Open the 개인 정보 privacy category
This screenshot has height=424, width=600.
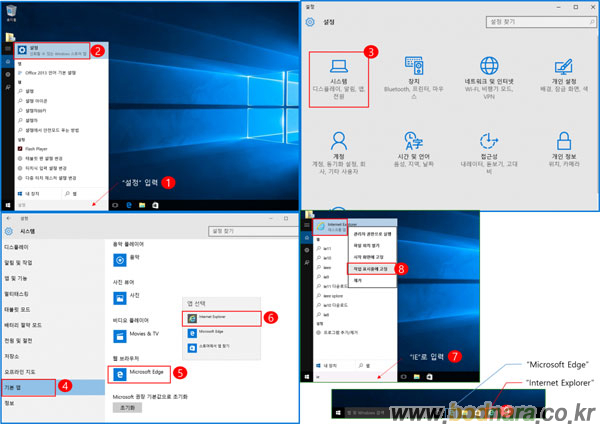coord(564,149)
